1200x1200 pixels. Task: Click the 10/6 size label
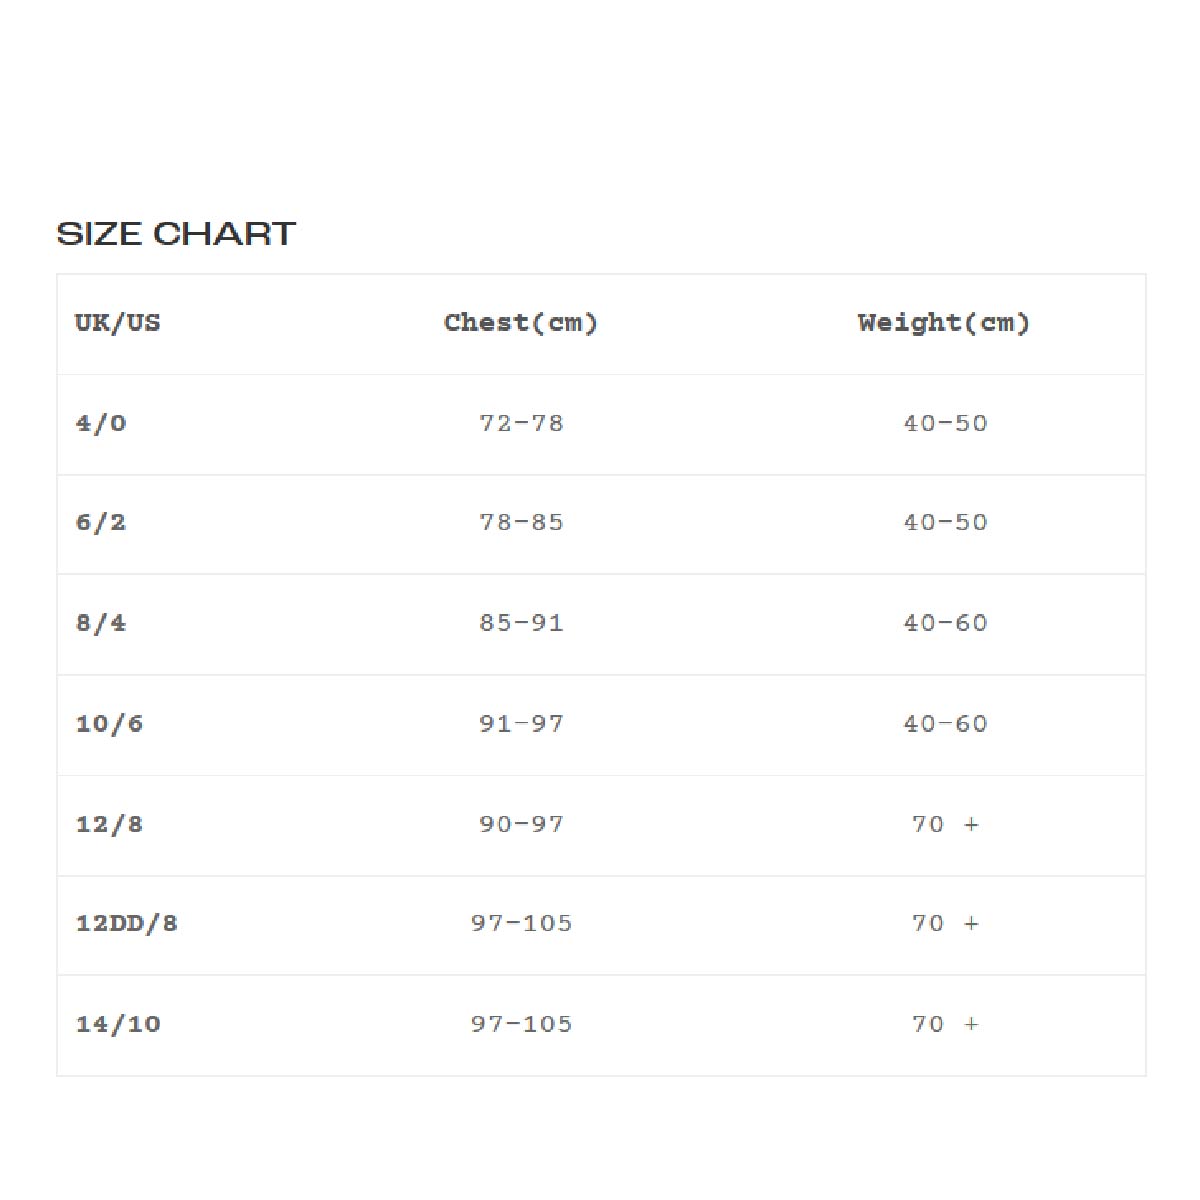(109, 723)
